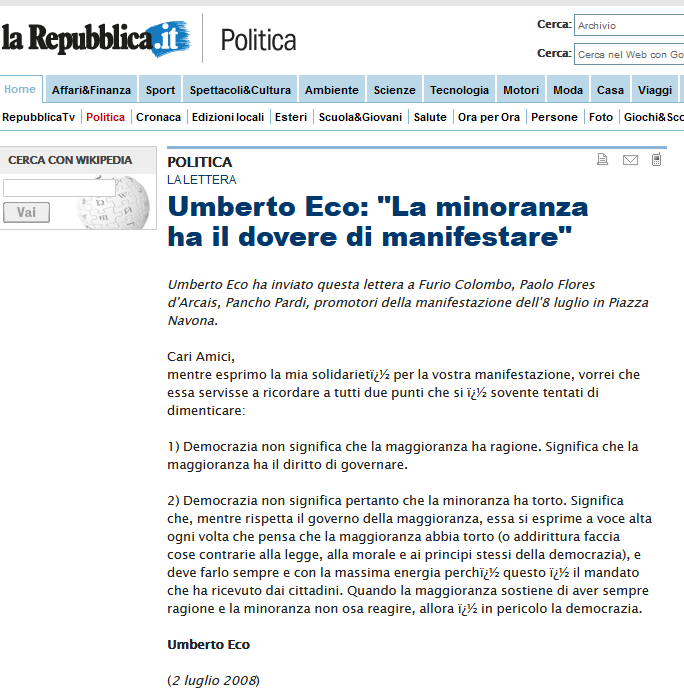
Task: Select the Moda tab
Action: tap(568, 90)
